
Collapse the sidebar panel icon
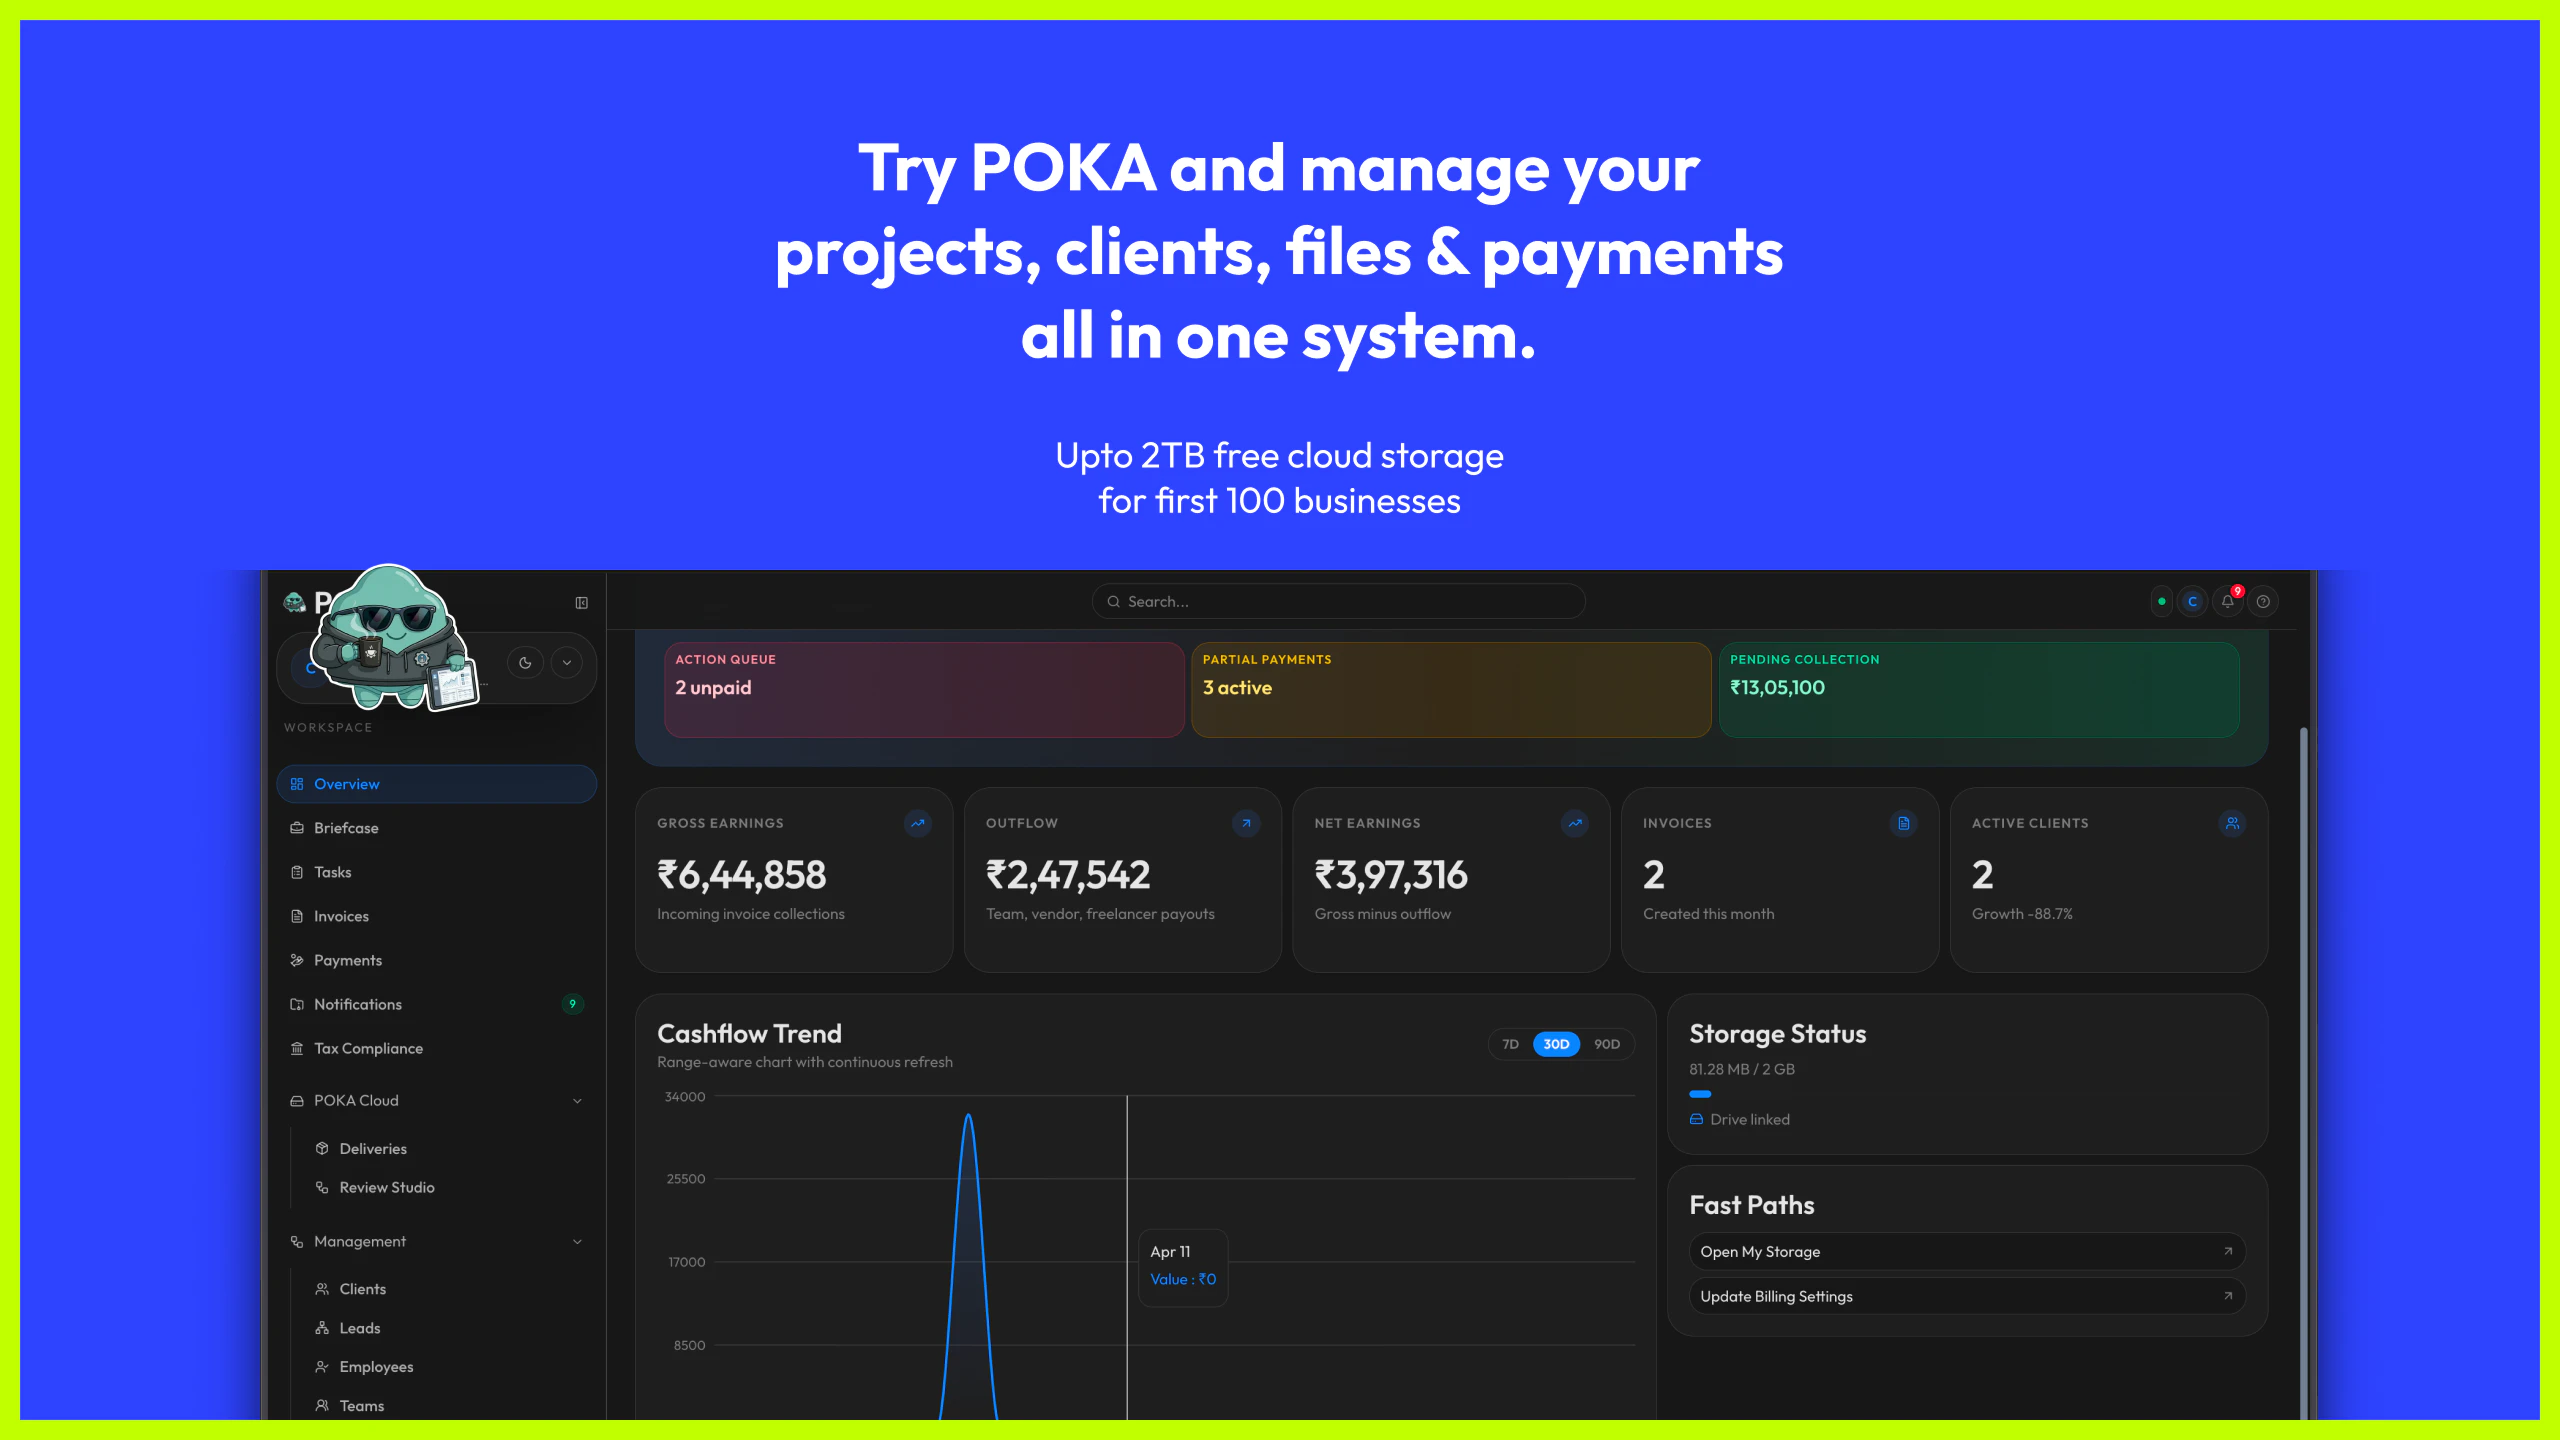pos(581,602)
